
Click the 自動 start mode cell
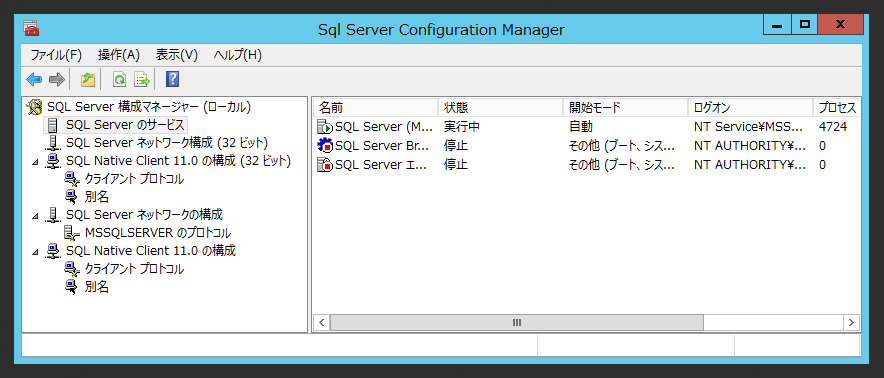click(581, 127)
